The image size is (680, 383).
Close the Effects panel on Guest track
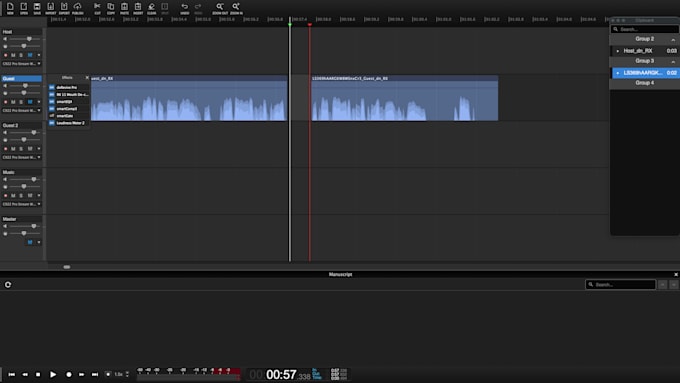click(x=87, y=78)
